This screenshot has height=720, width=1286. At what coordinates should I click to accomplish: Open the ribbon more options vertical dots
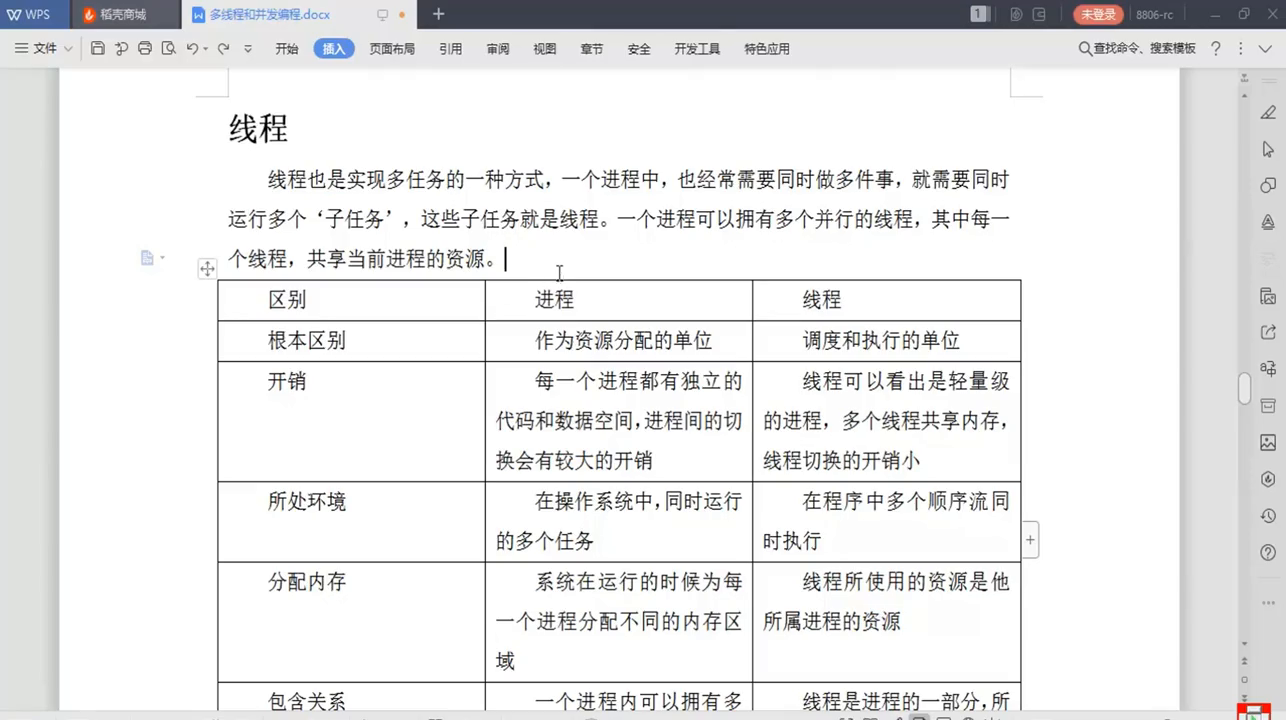[x=1241, y=48]
